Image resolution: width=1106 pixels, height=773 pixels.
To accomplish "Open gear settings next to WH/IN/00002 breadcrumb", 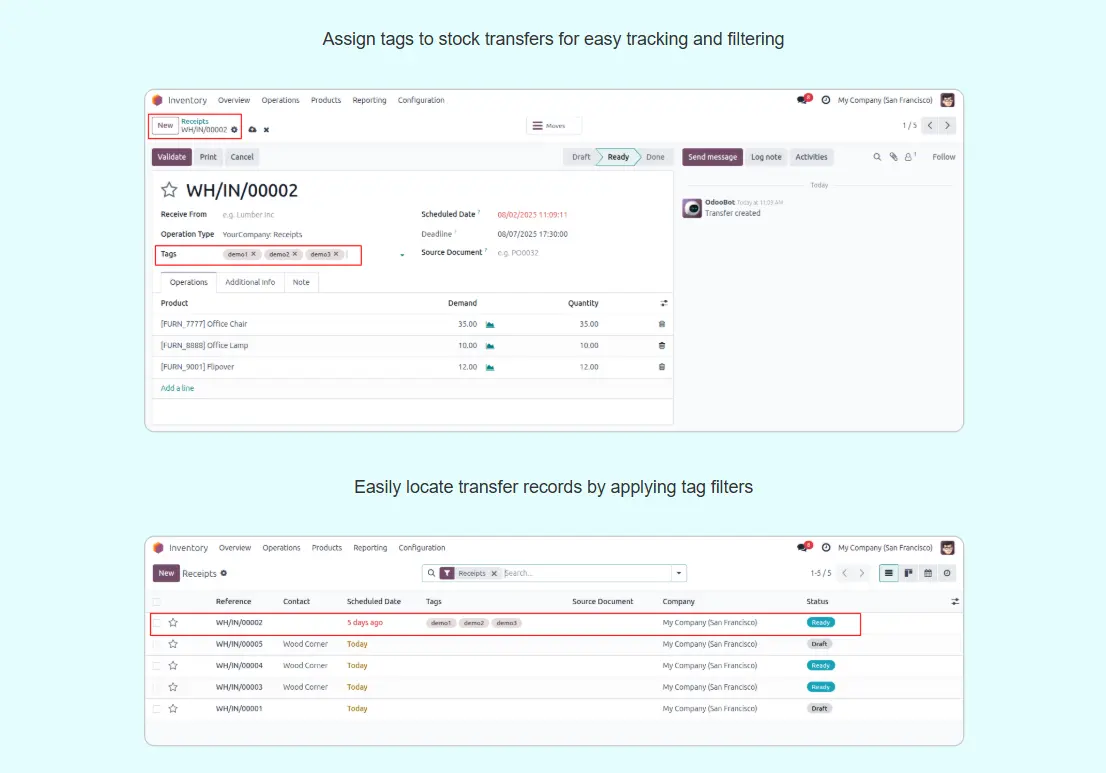I will click(x=234, y=130).
